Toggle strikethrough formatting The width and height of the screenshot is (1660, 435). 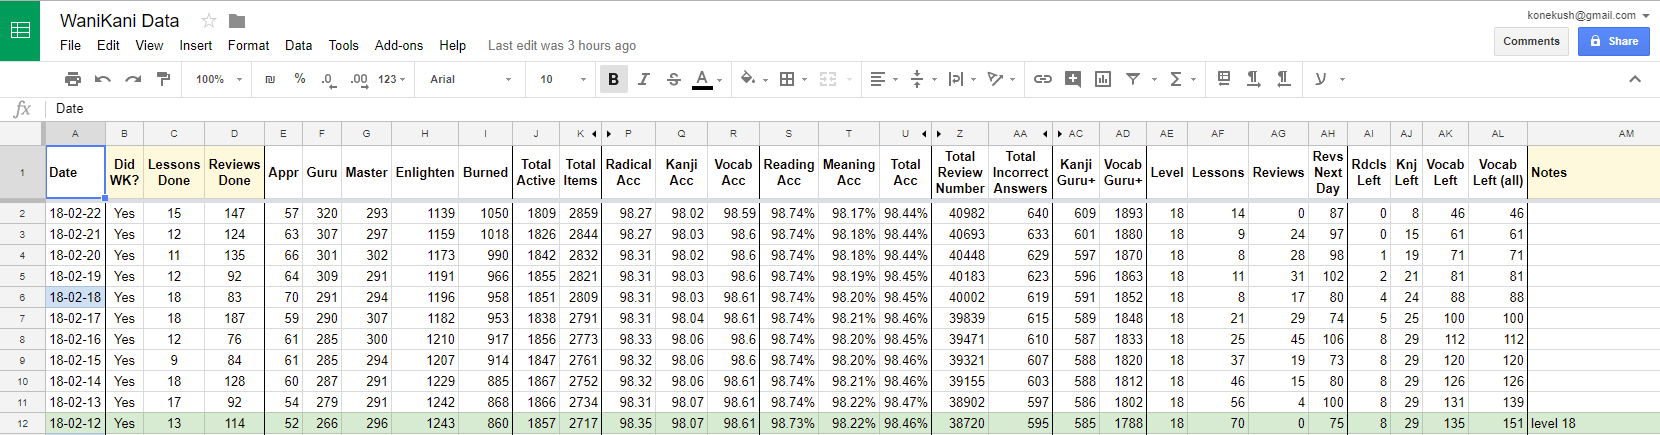[673, 79]
